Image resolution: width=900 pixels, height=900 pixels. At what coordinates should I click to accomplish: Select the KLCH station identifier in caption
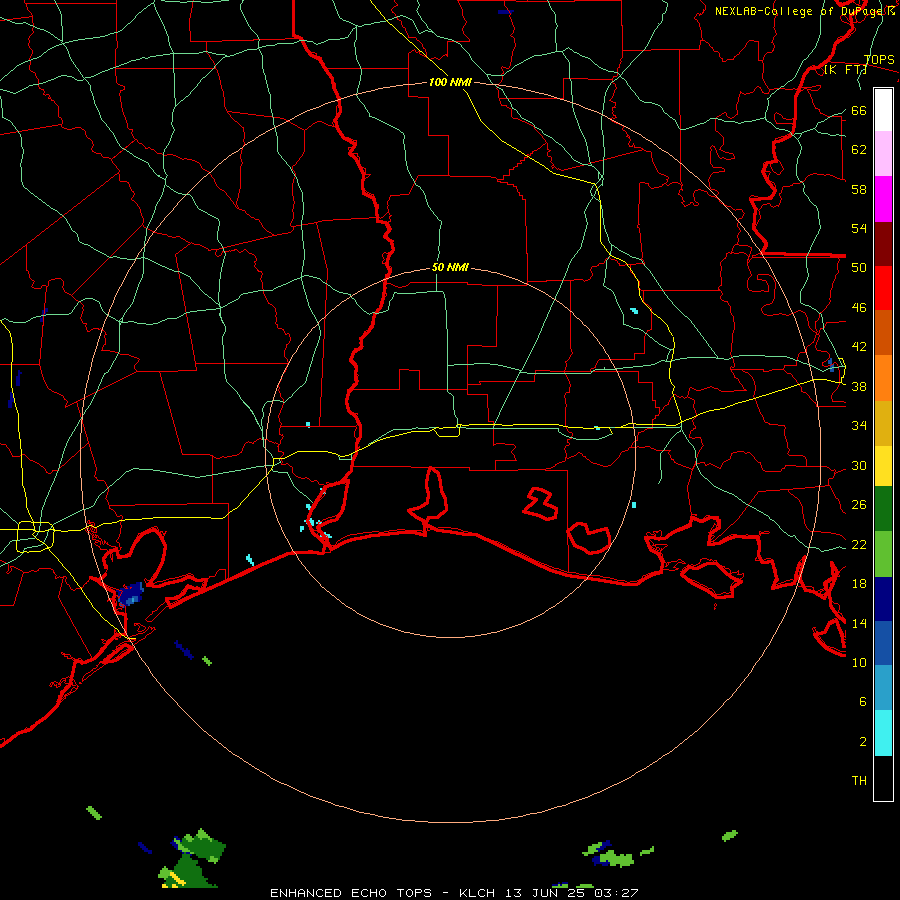(x=477, y=893)
